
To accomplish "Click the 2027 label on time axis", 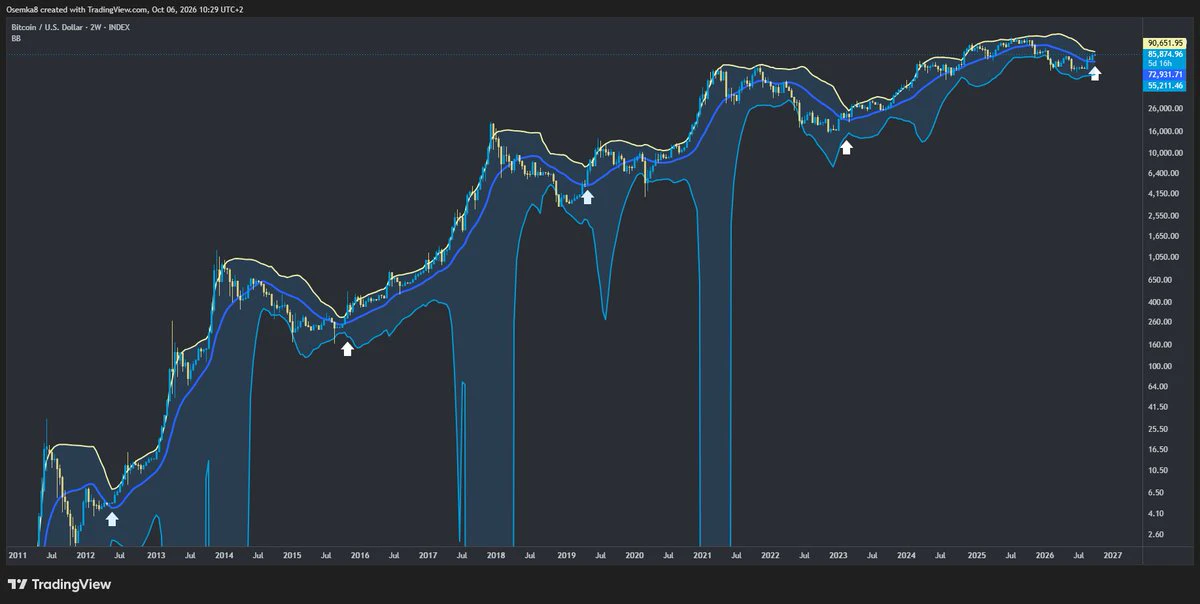I will (x=1113, y=554).
